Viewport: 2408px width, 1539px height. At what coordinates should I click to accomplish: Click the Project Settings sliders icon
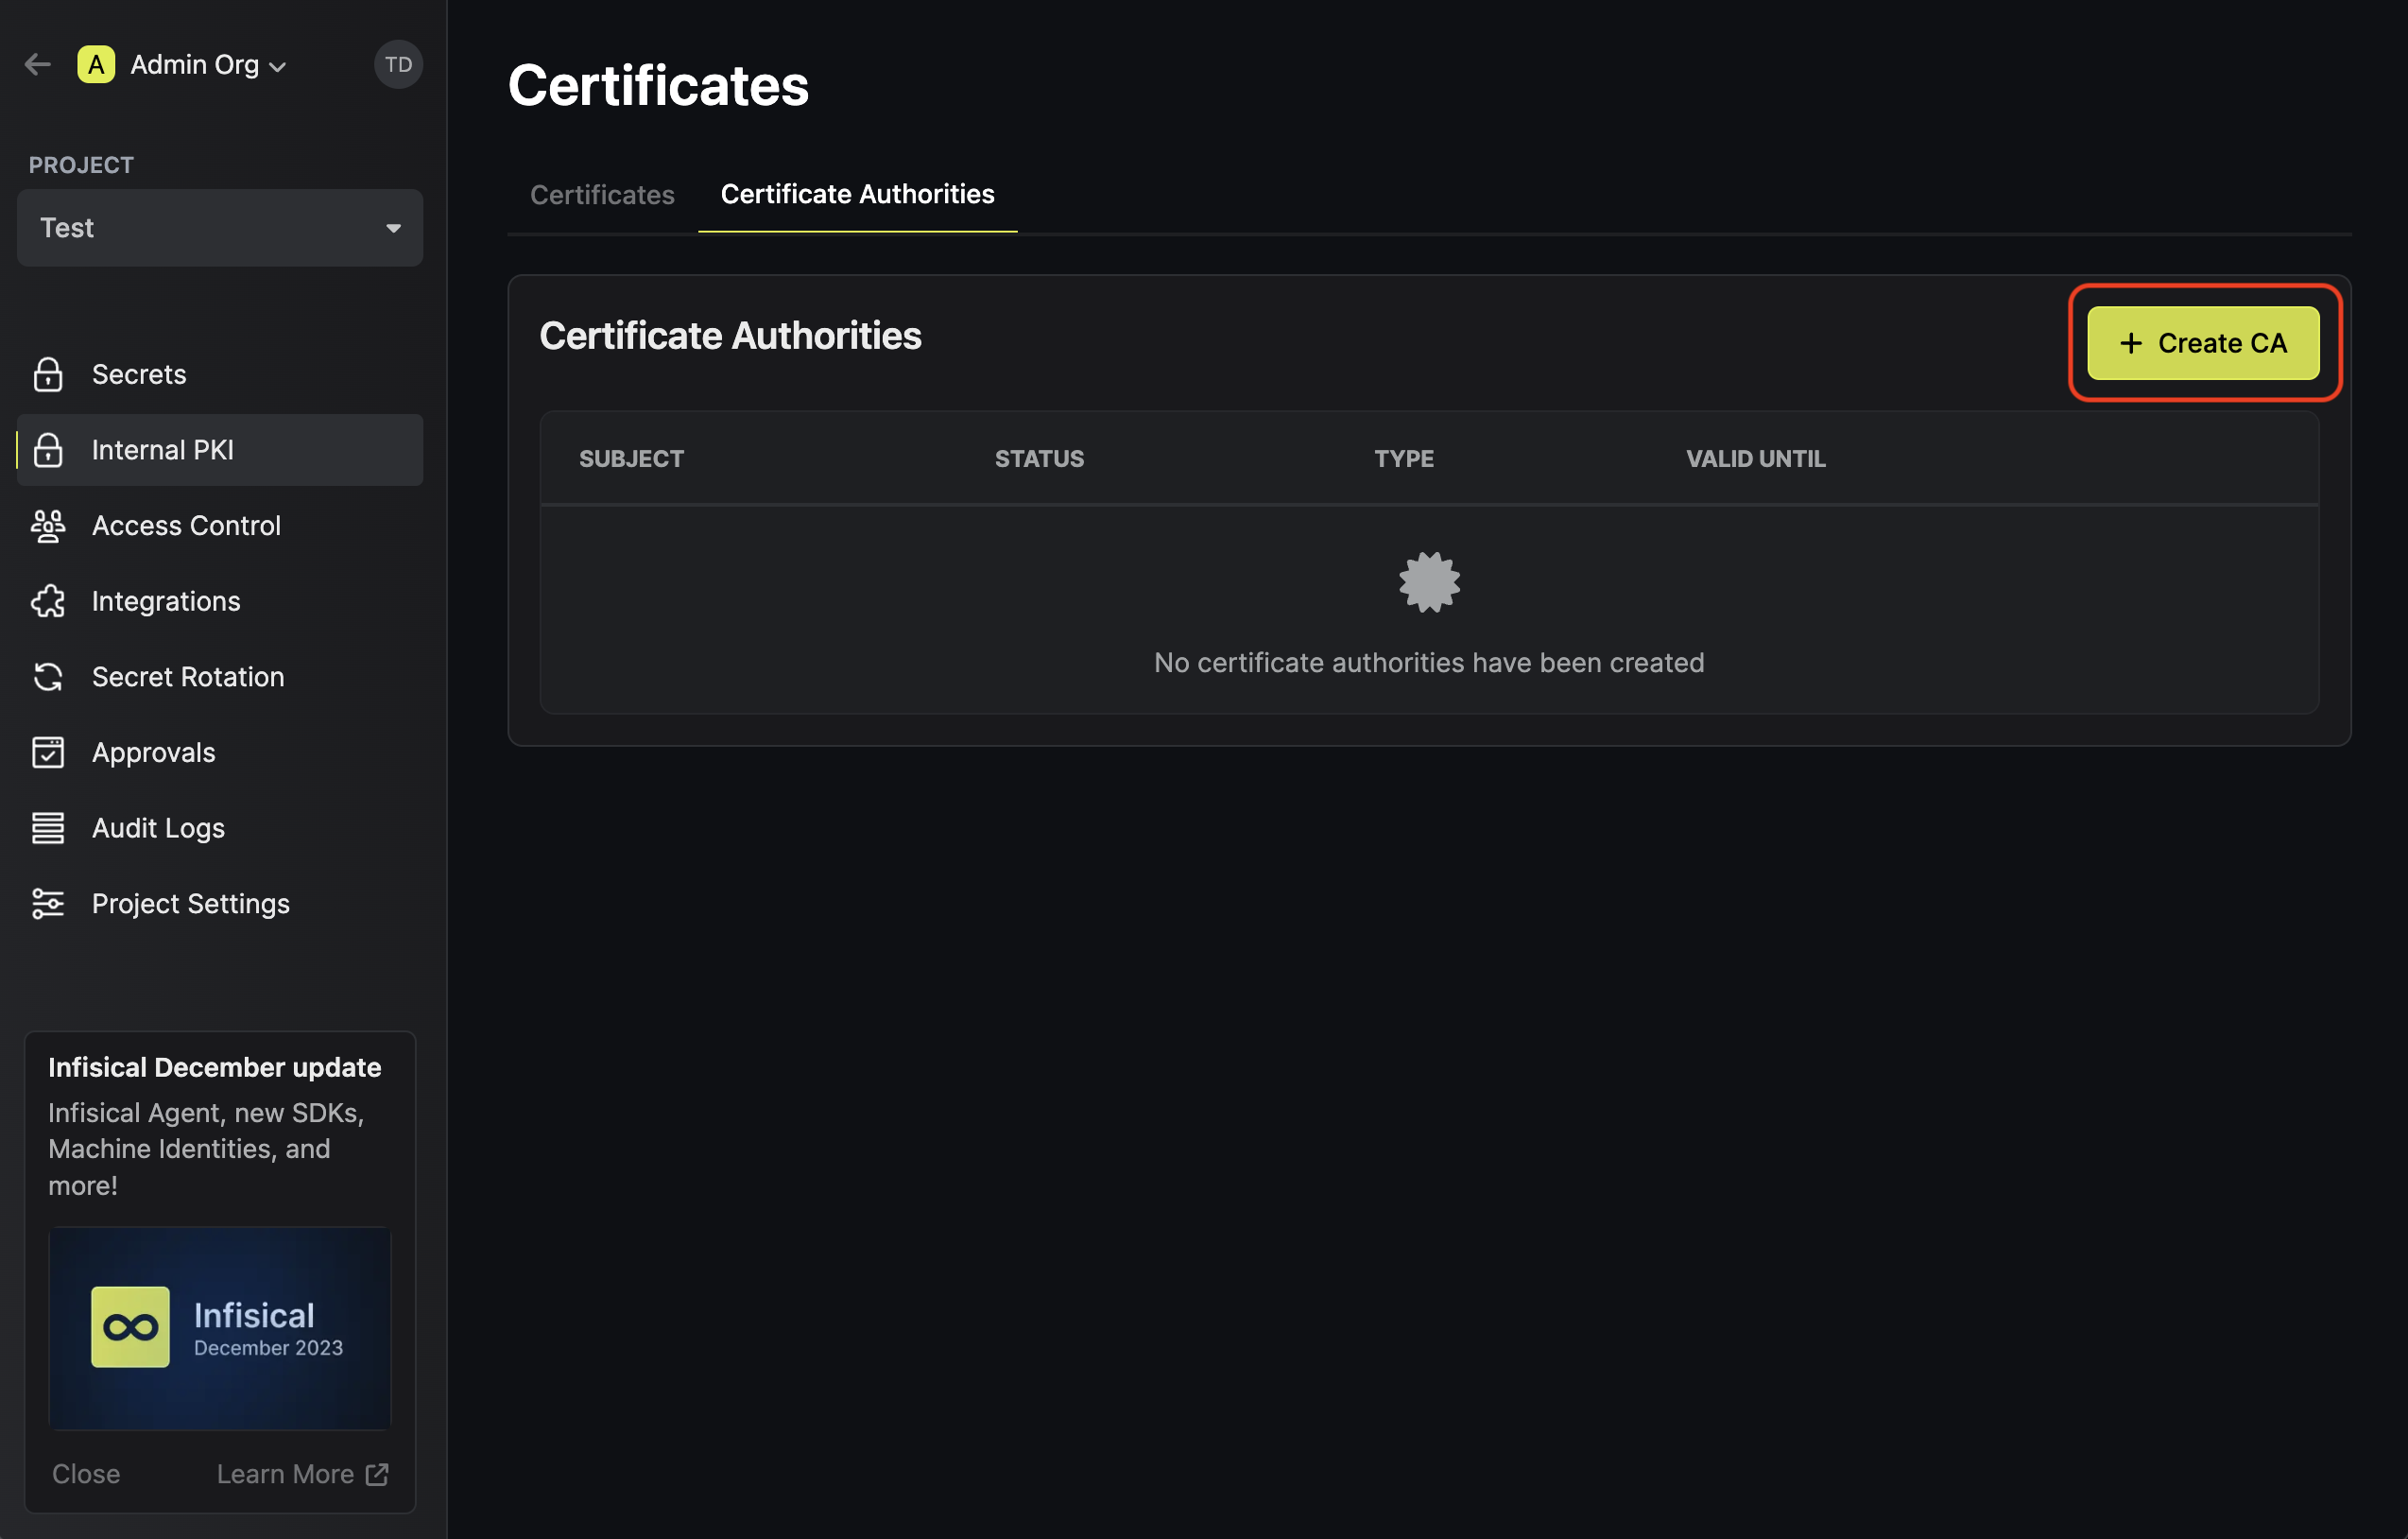[x=48, y=904]
